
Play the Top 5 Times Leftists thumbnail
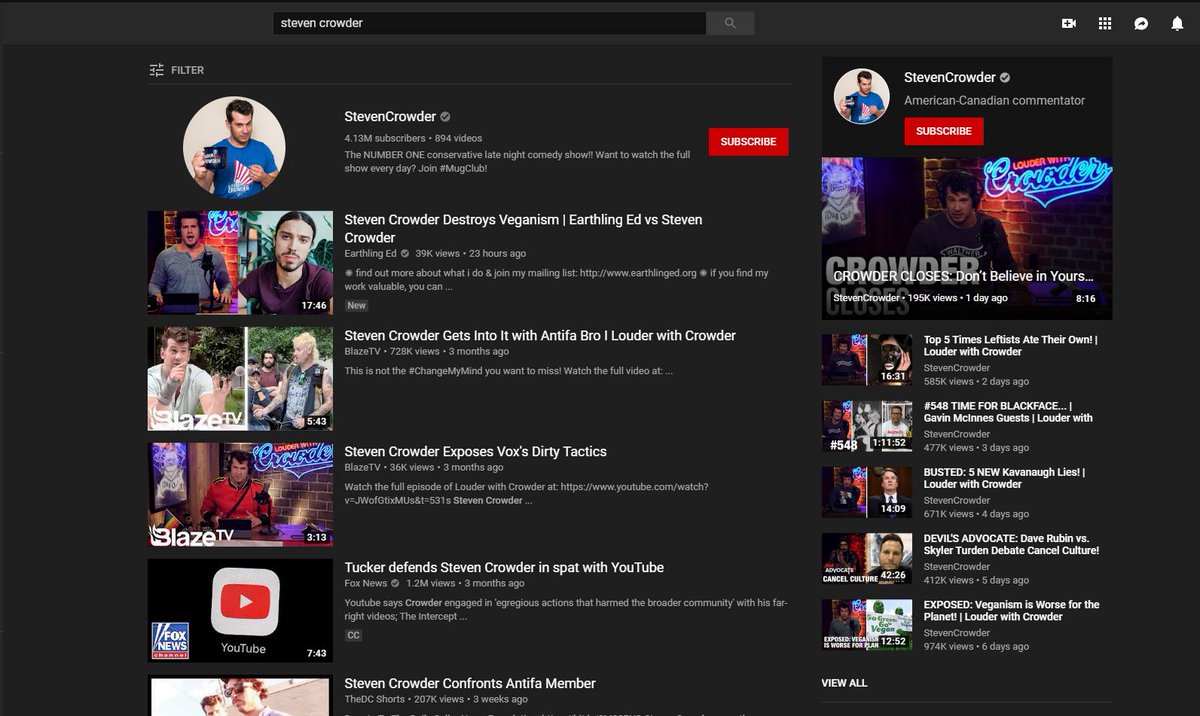point(867,360)
